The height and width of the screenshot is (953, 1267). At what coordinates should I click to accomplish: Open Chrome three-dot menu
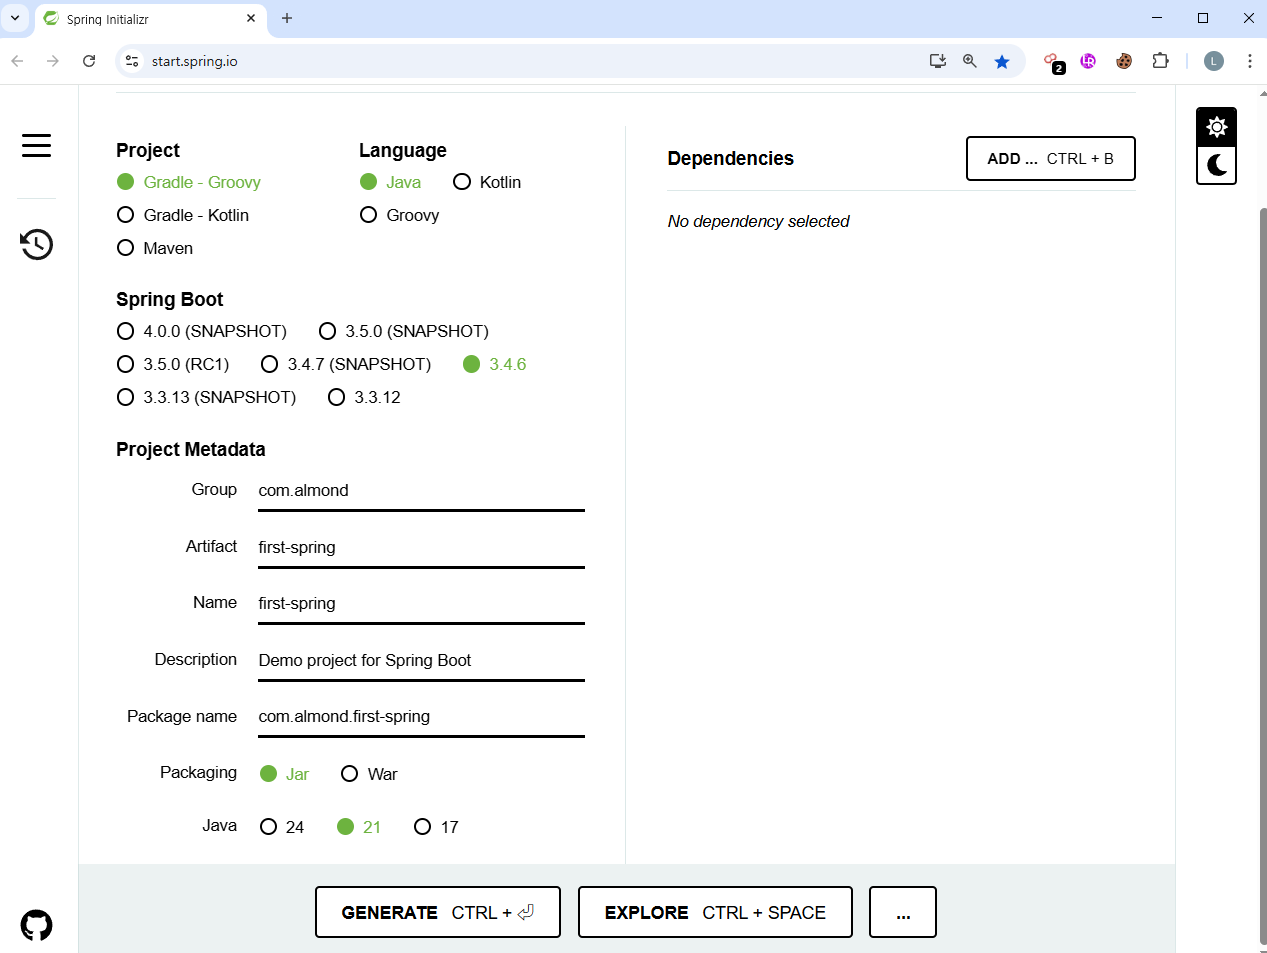pos(1250,61)
